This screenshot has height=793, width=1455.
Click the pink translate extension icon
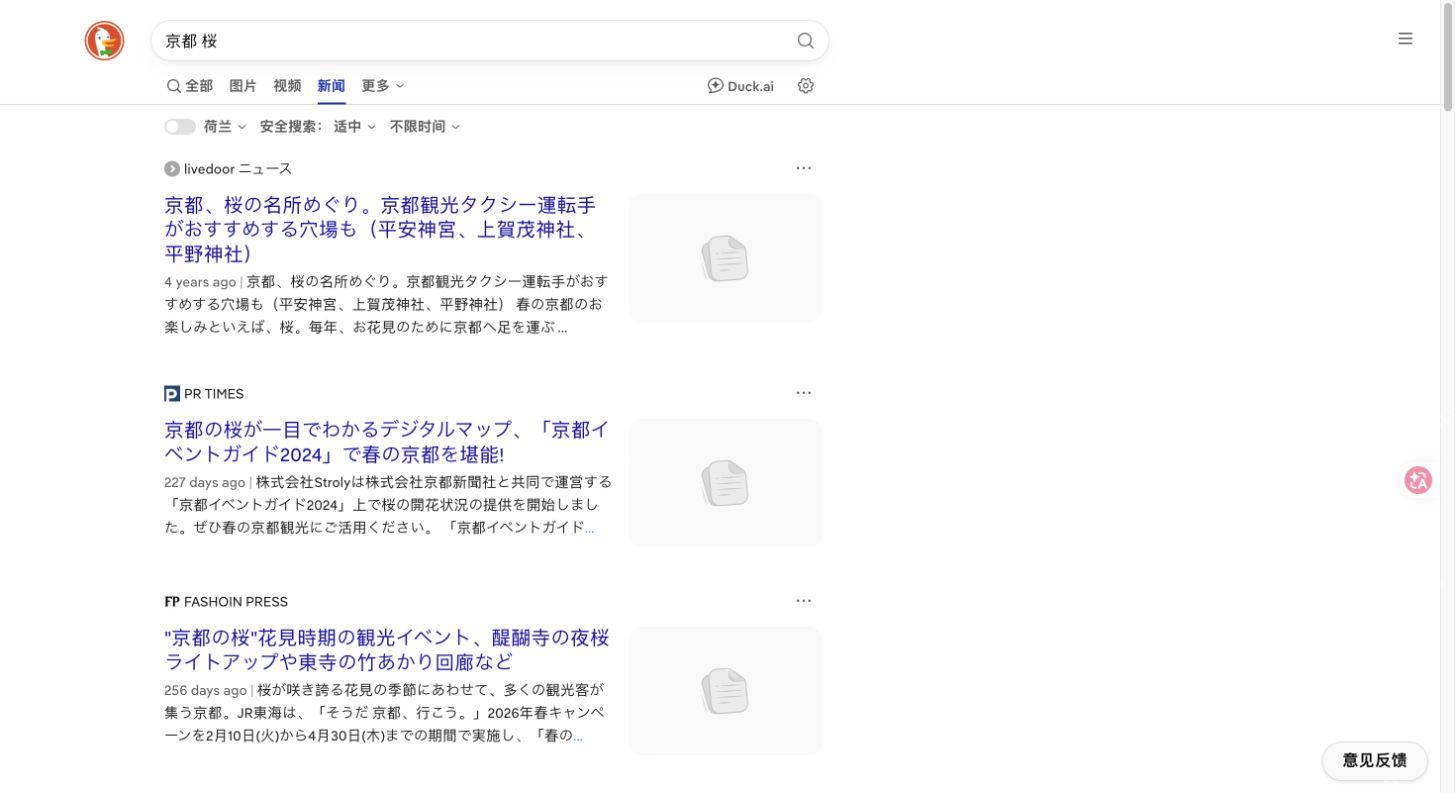[1418, 480]
